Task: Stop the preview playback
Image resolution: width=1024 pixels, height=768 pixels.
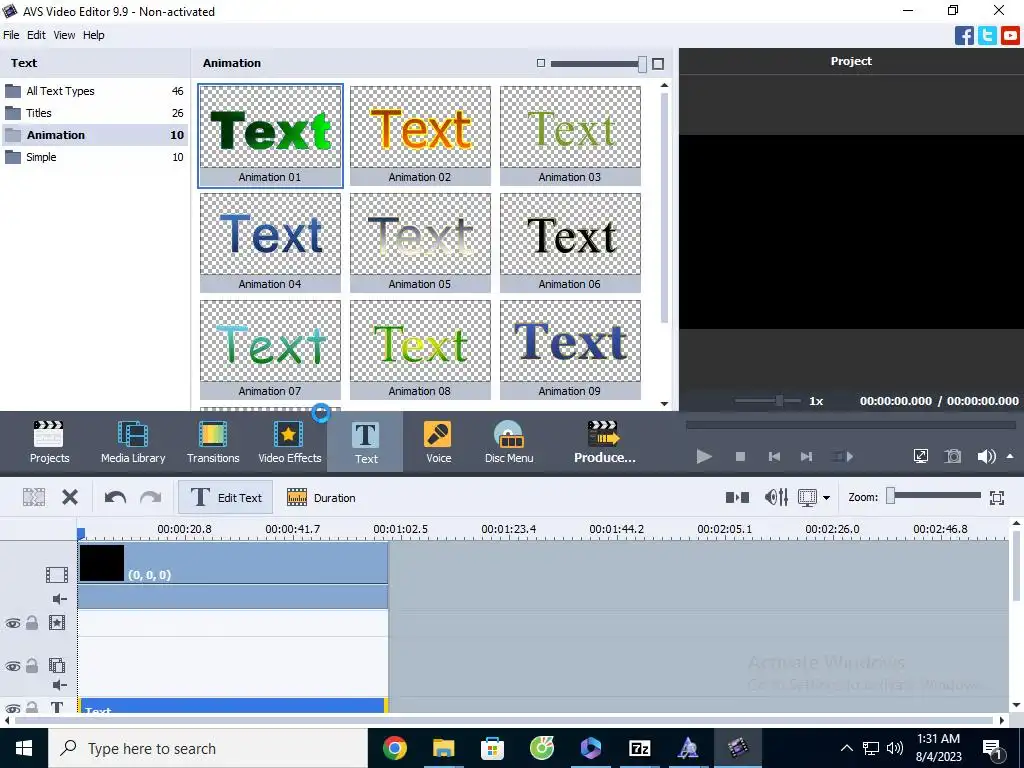Action: (x=740, y=456)
